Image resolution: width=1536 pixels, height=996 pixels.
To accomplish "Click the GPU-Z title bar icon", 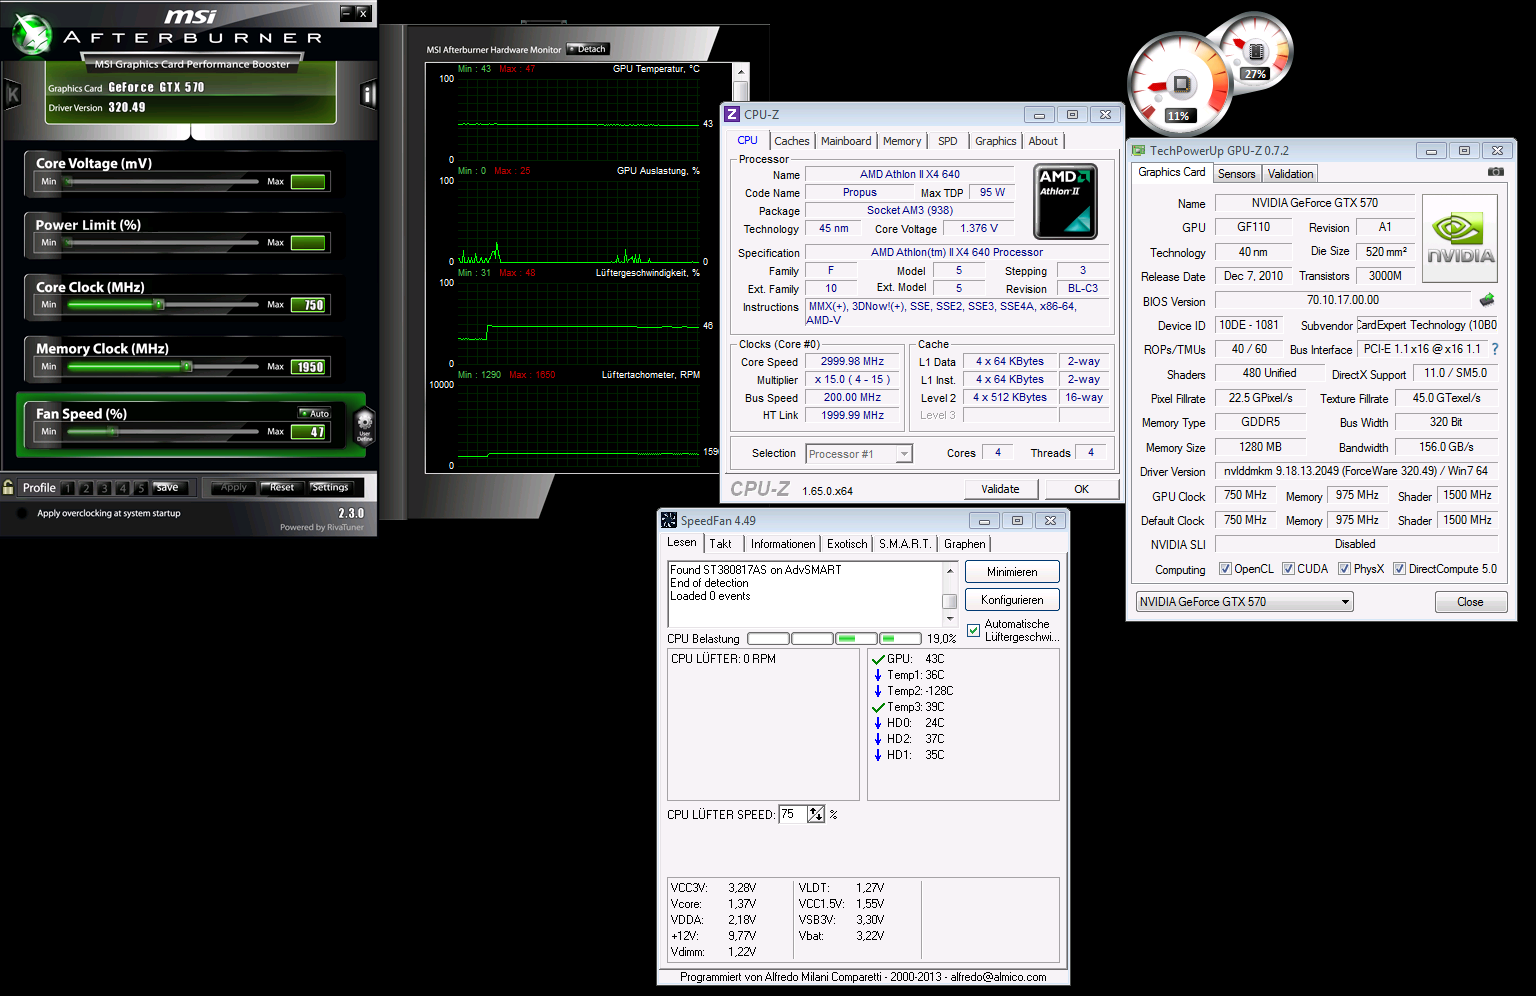I will point(1138,151).
